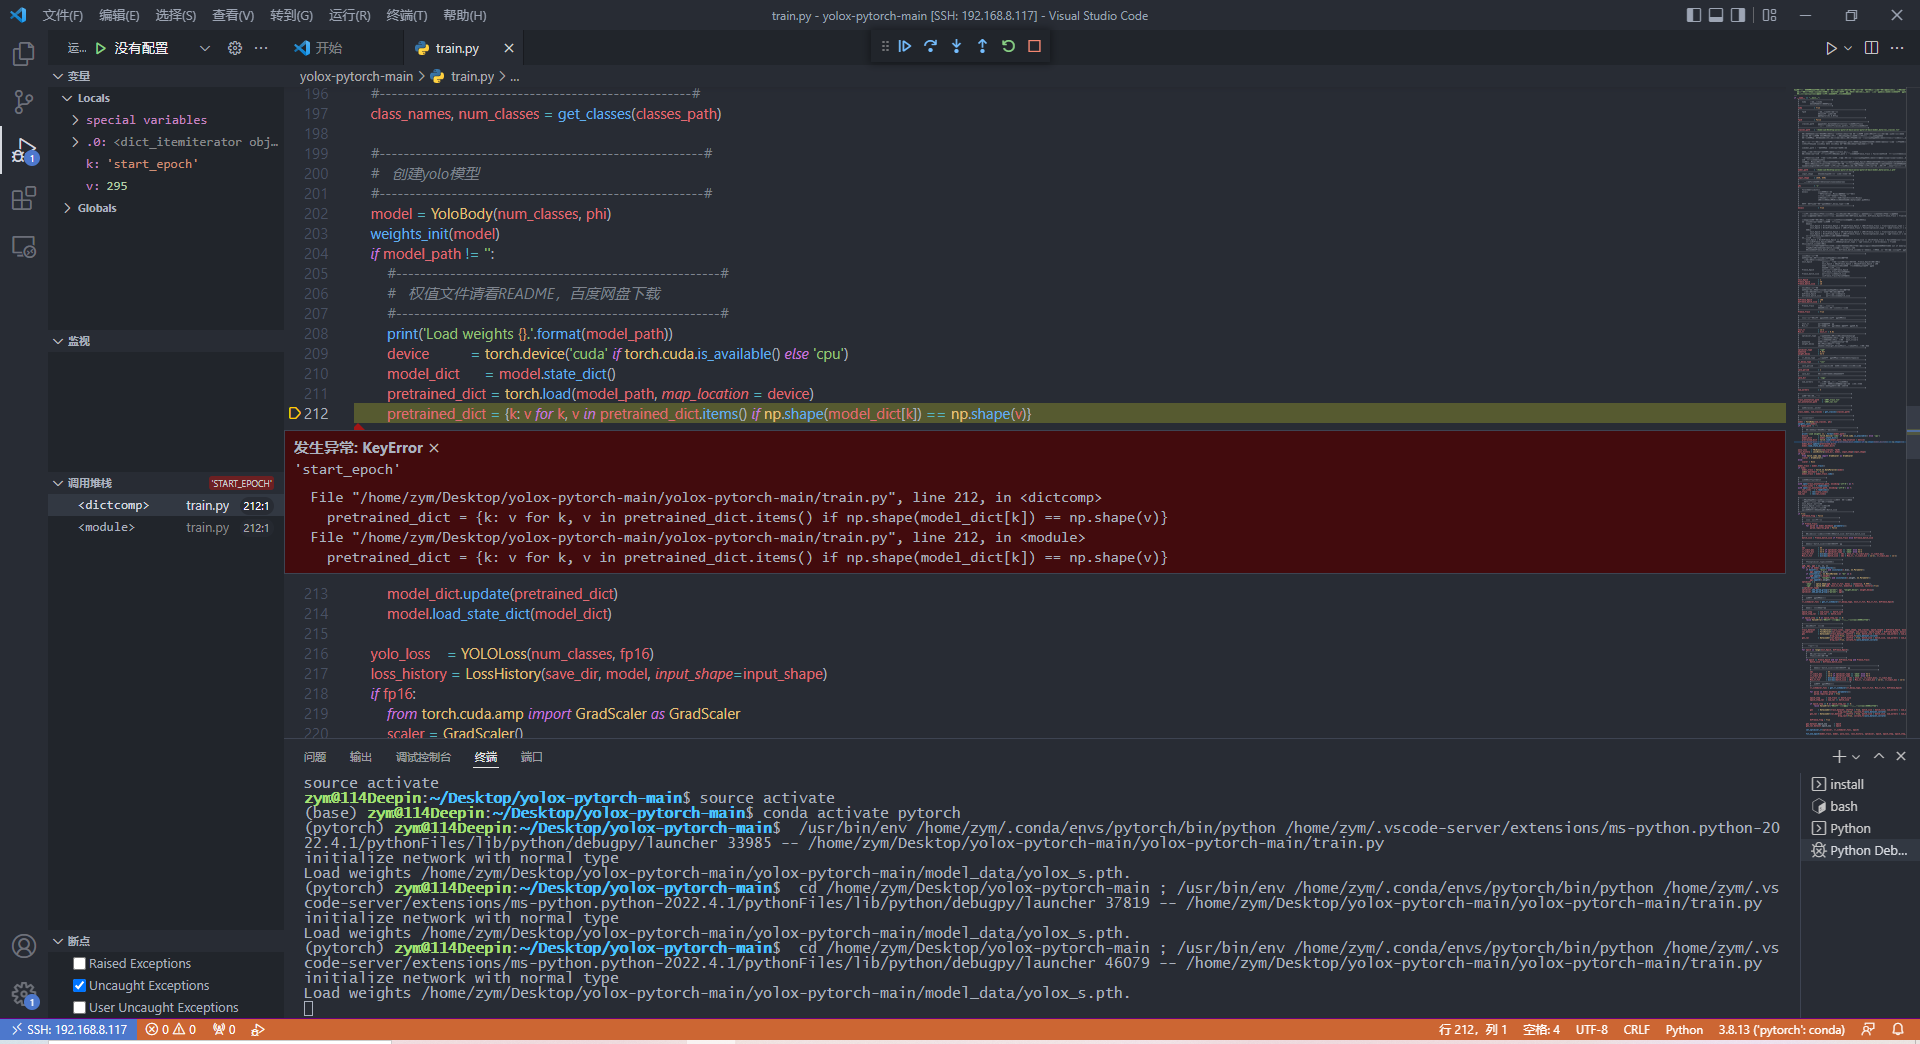
Task: Open the Manage gear in activity bar
Action: 24,994
